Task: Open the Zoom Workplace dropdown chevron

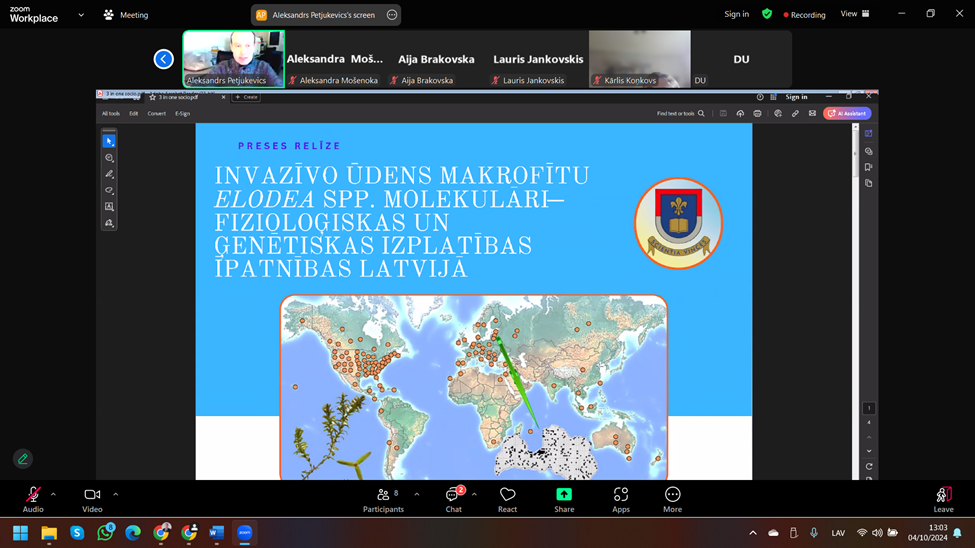Action: coord(81,14)
